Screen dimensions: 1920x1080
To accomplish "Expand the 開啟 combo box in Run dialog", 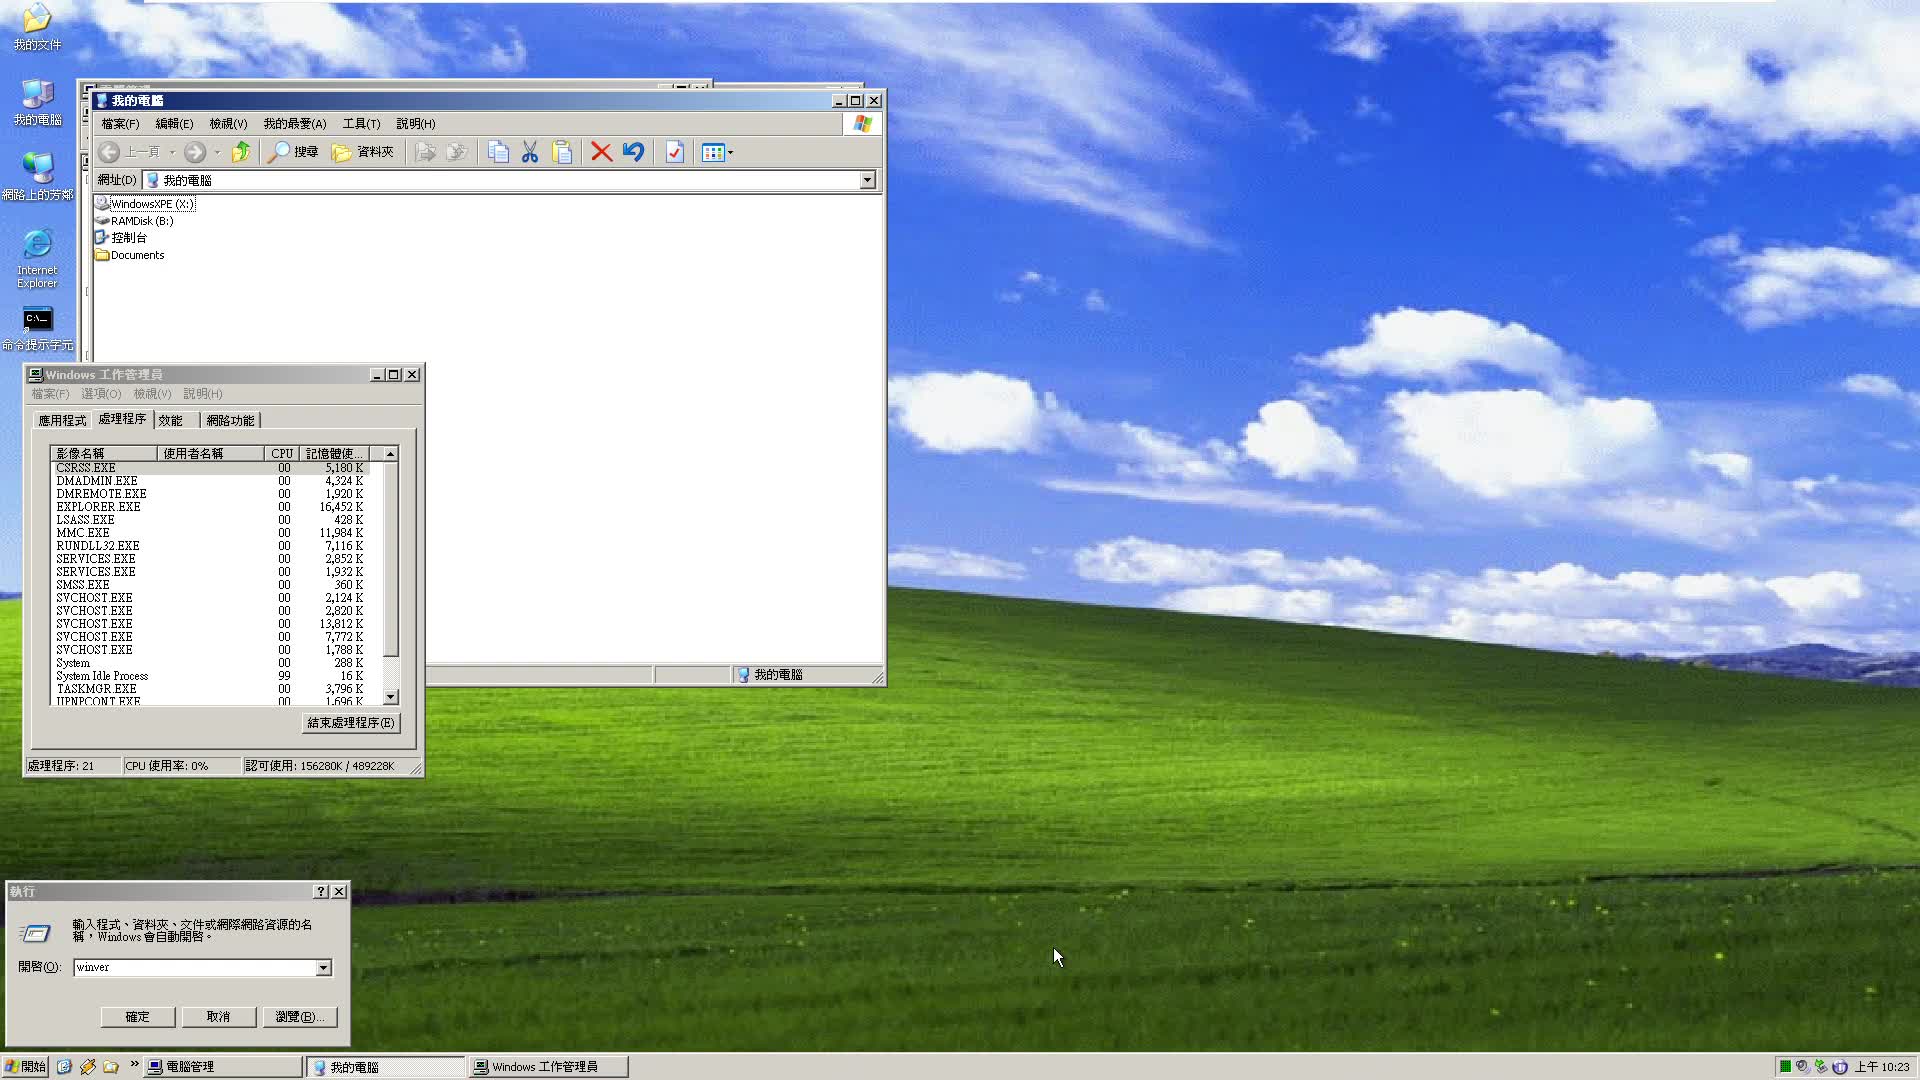I will point(322,968).
